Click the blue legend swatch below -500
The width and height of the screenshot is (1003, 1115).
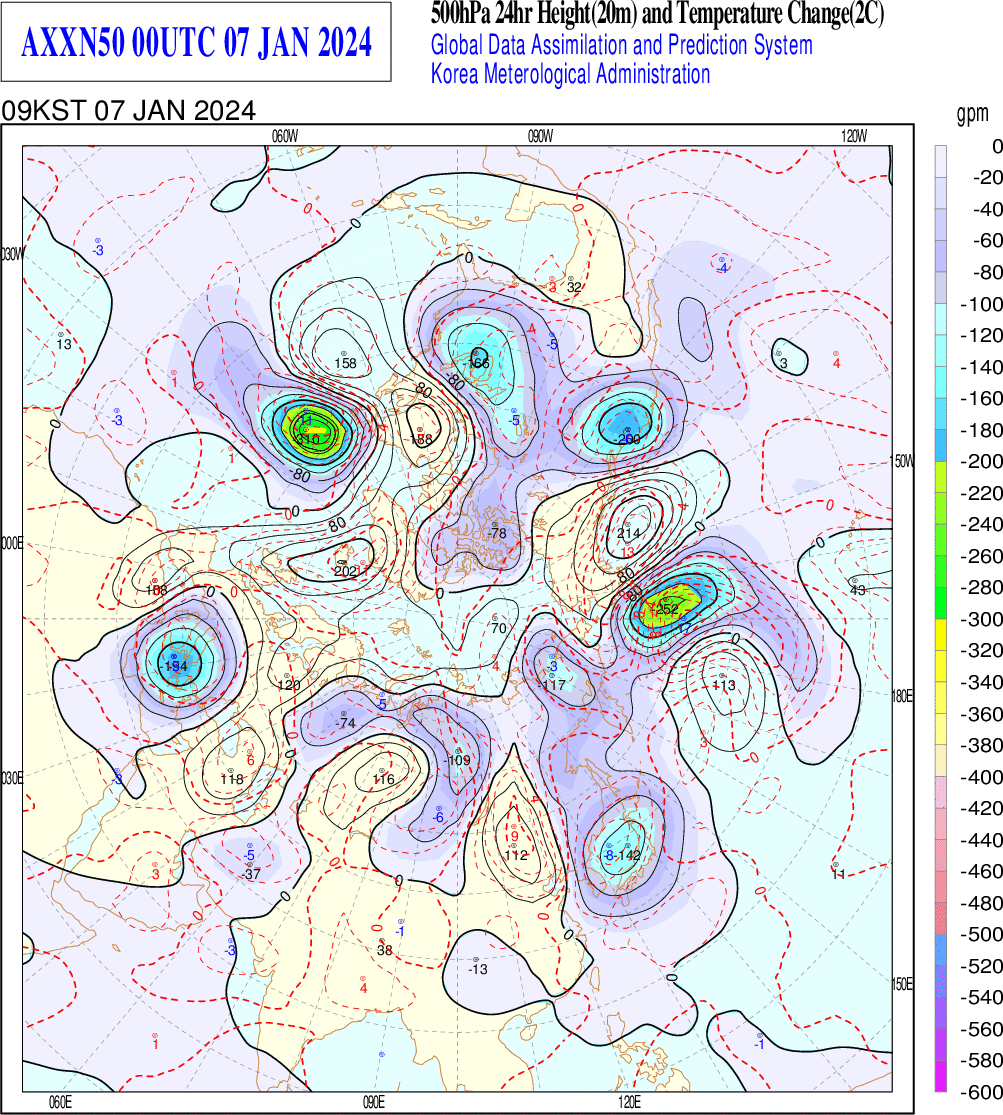940,949
